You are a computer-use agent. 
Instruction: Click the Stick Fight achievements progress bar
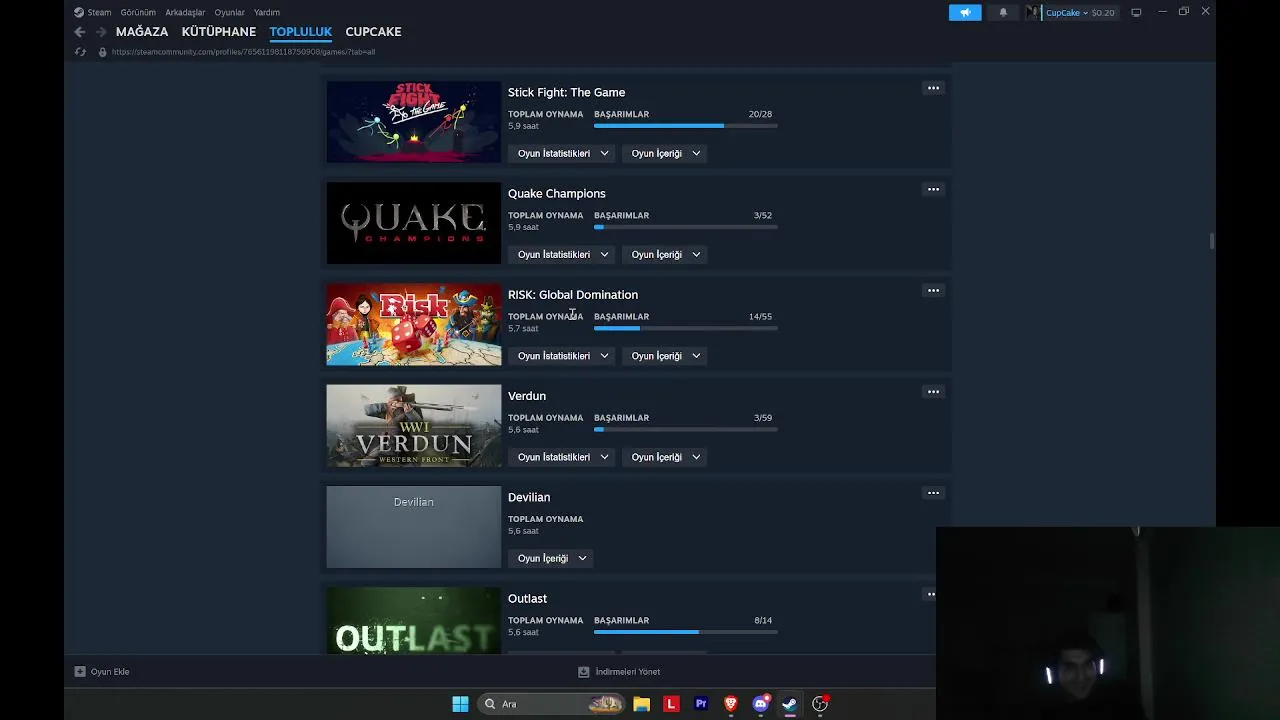pyautogui.click(x=685, y=126)
